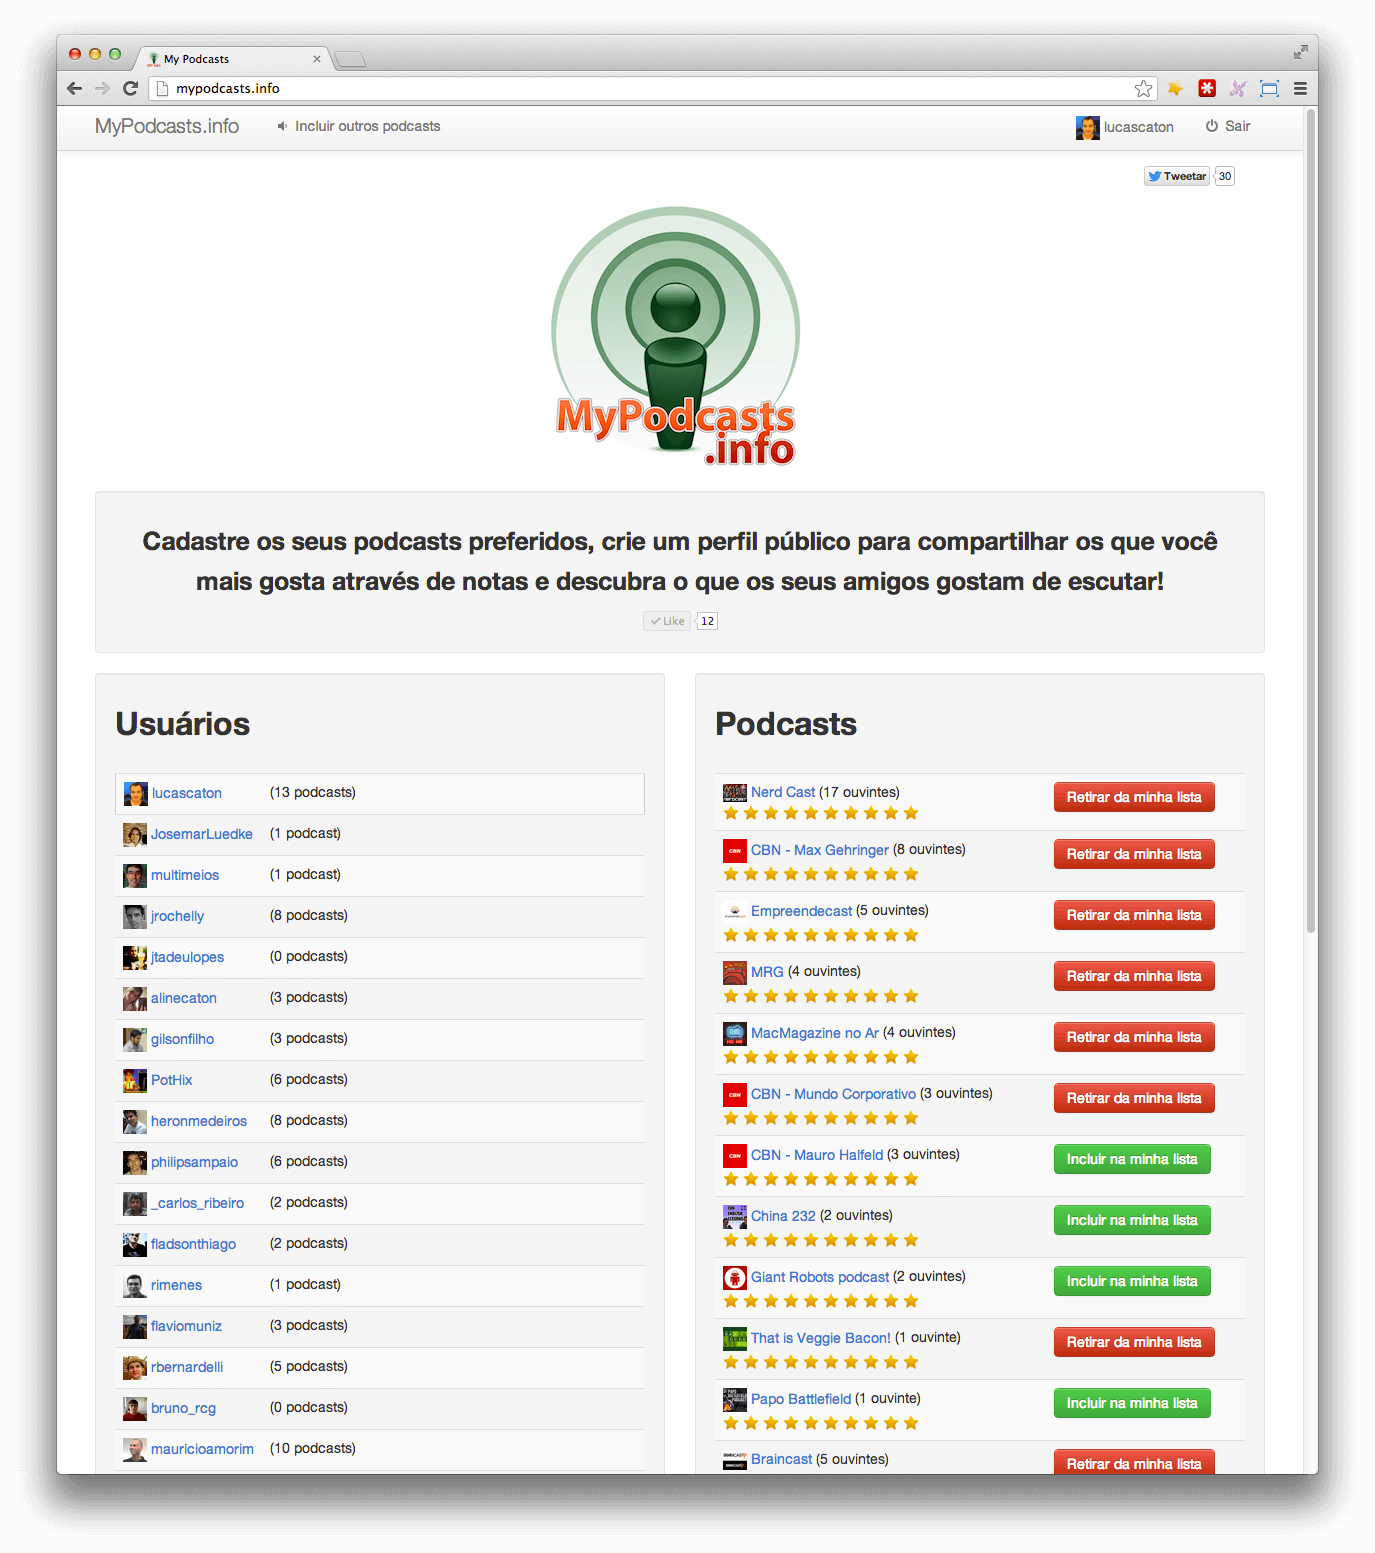Reload the page with the refresh icon
The width and height of the screenshot is (1375, 1553).
130,88
